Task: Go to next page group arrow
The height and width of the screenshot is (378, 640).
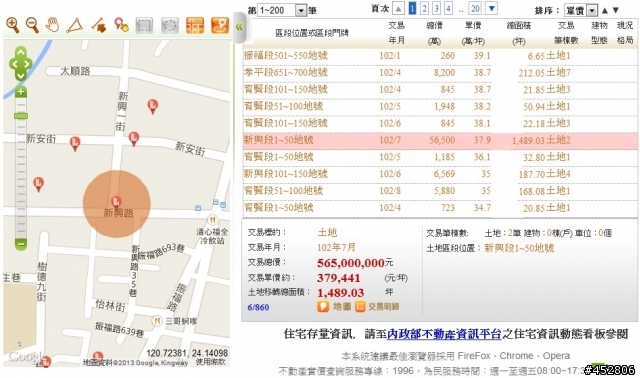Action: [491, 9]
